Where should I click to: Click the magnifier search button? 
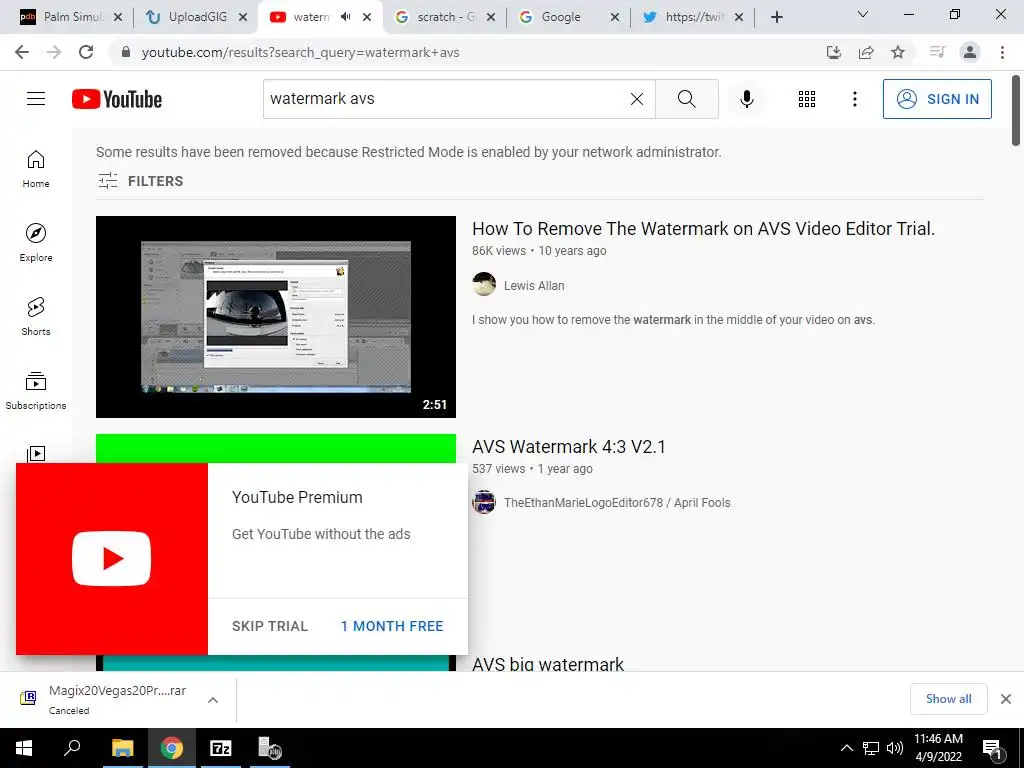(x=686, y=99)
